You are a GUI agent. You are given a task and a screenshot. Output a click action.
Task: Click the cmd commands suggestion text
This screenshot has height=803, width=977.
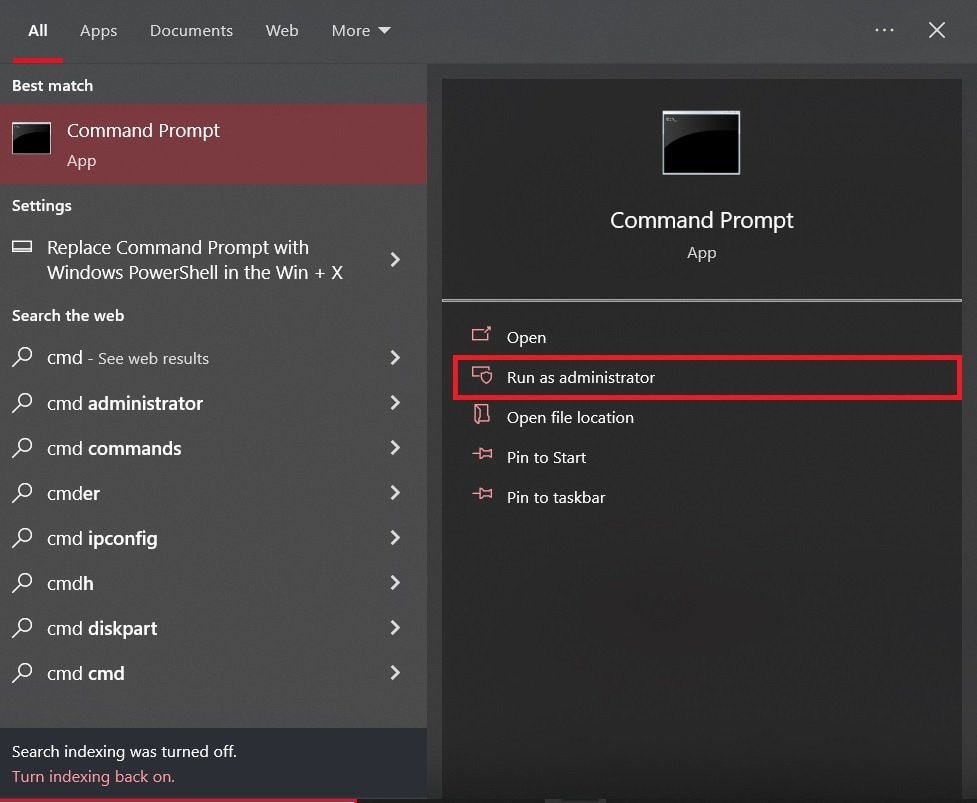114,448
